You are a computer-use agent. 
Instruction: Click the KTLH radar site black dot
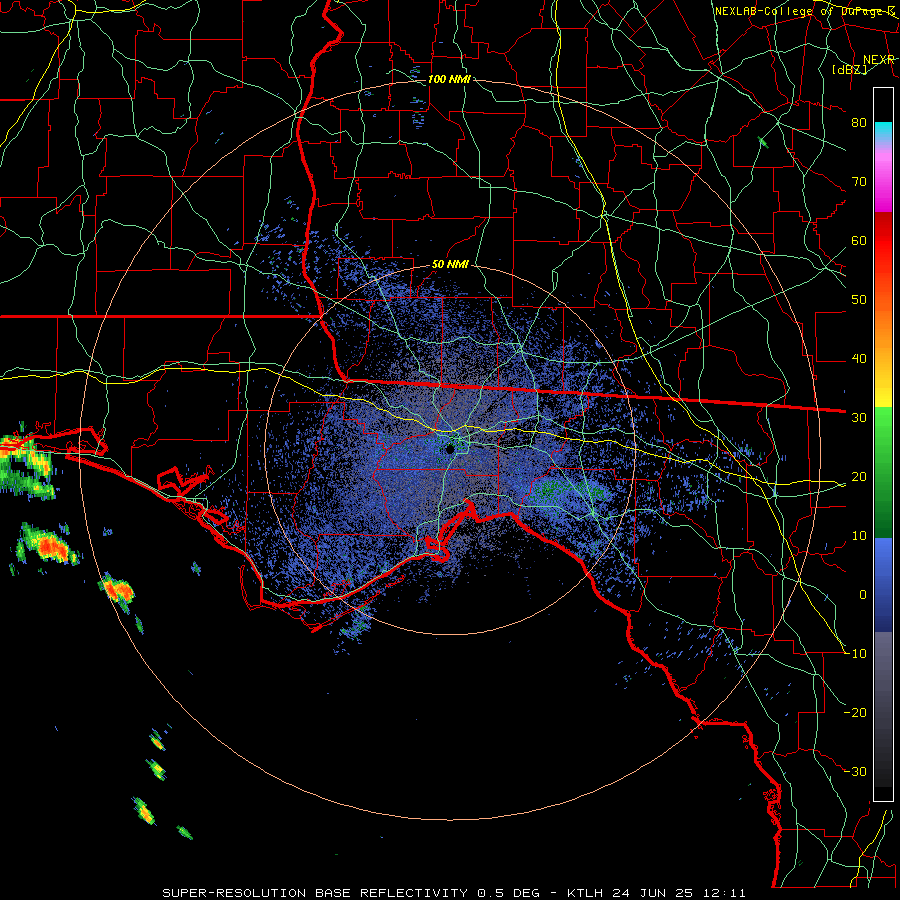[451, 449]
